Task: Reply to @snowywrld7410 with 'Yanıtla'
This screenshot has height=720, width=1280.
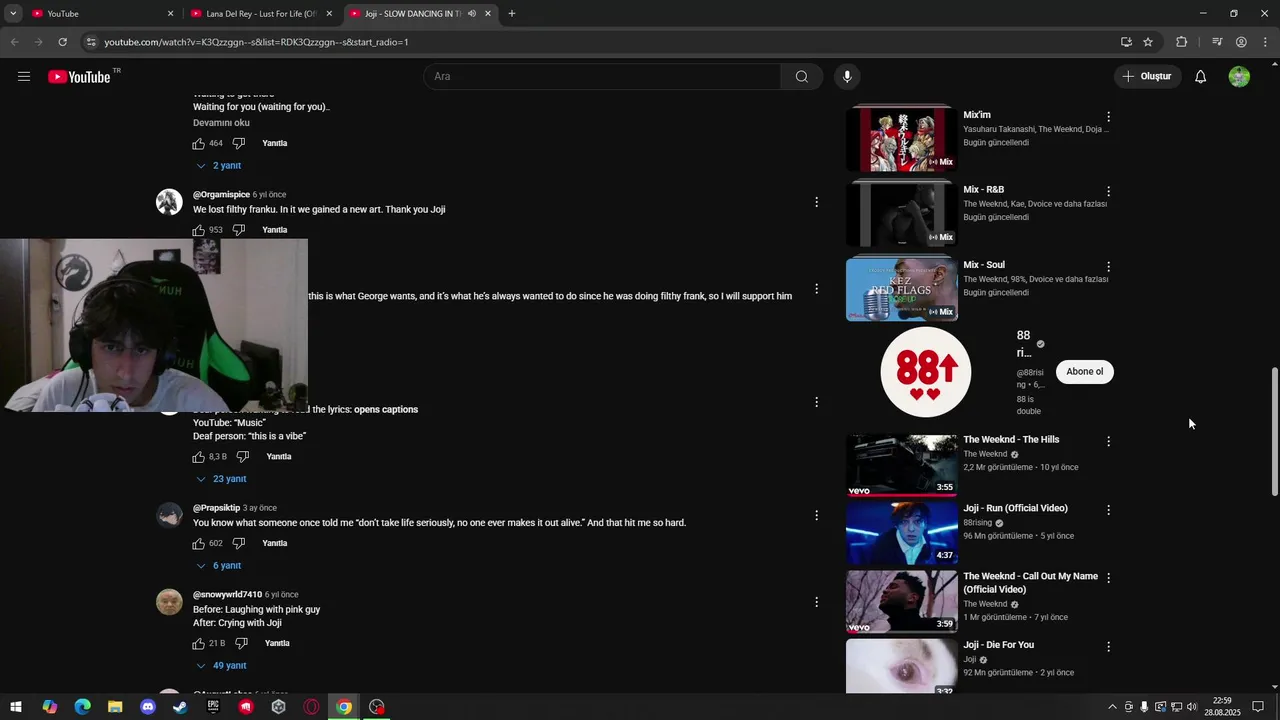Action: [x=277, y=644]
